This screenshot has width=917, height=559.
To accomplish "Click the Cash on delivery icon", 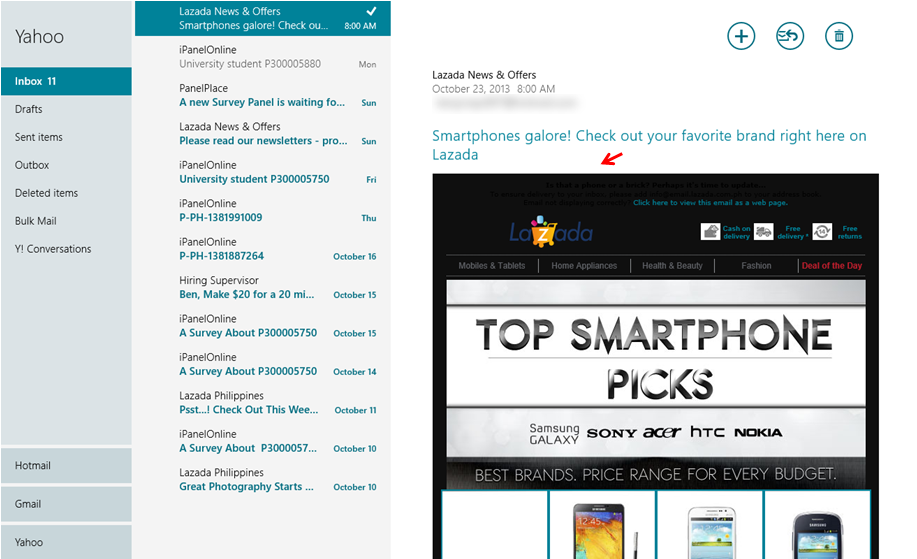I will (711, 231).
